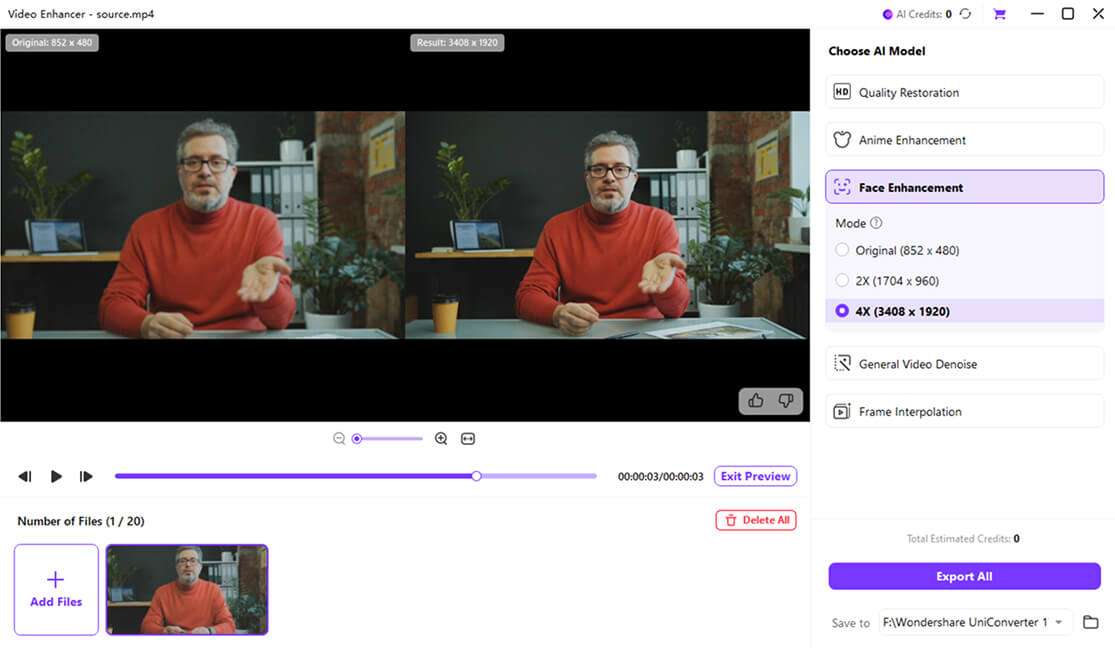Zoom out of the video preview
The image size is (1115, 649).
click(x=337, y=438)
